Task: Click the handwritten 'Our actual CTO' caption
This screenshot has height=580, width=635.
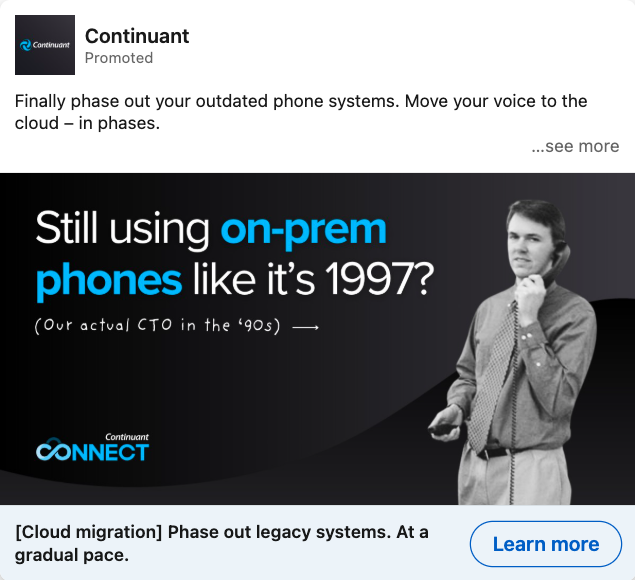Action: tap(158, 326)
